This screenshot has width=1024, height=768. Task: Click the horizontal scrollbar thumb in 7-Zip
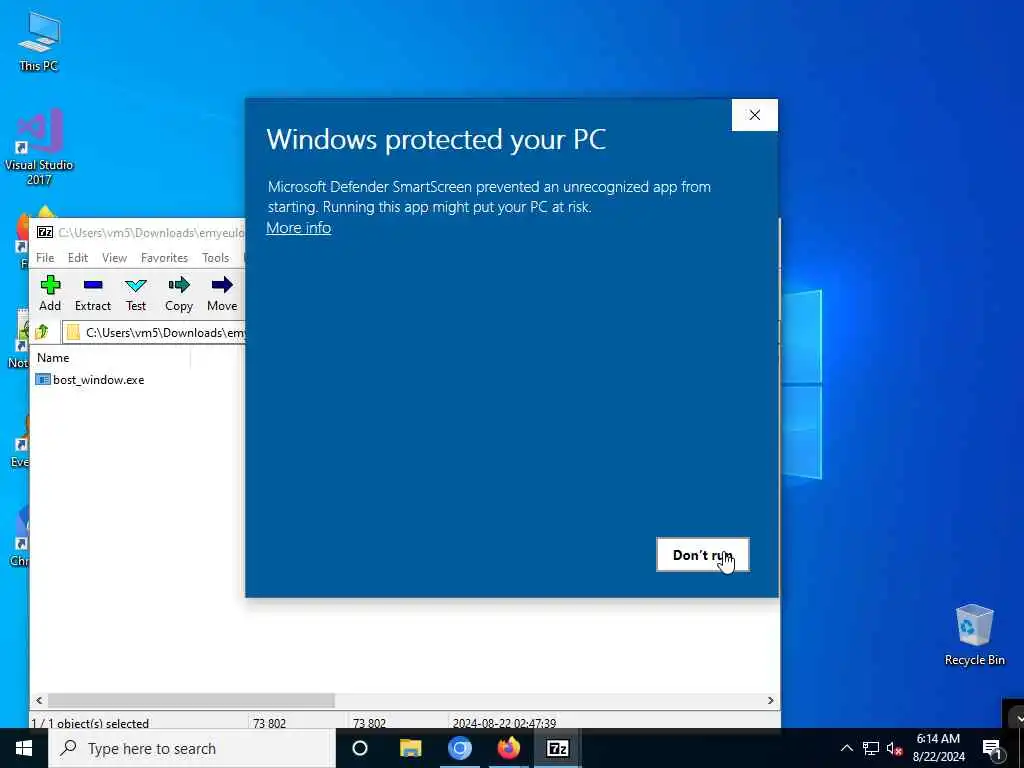(191, 700)
